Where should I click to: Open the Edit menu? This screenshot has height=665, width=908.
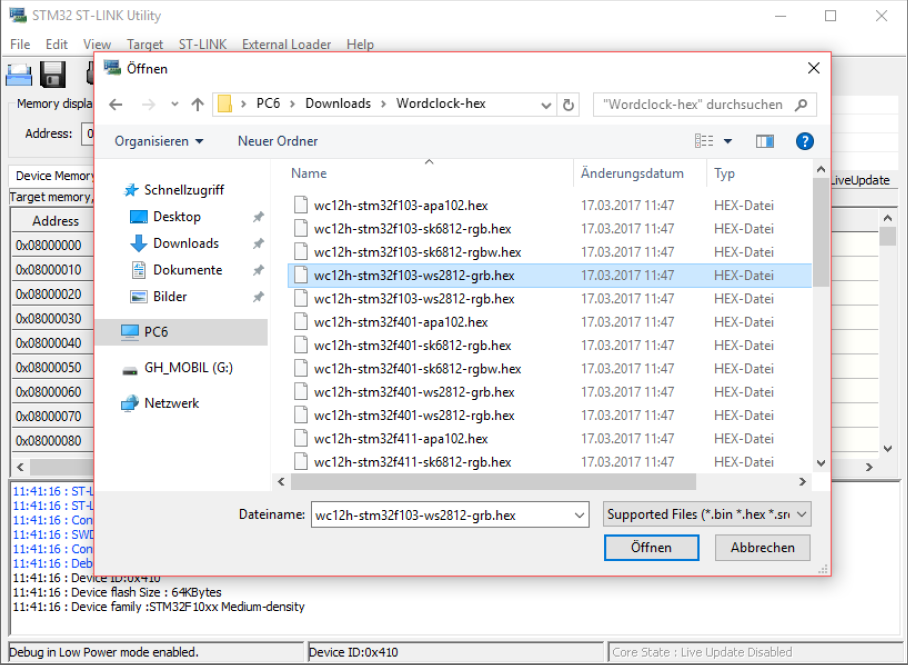[56, 44]
